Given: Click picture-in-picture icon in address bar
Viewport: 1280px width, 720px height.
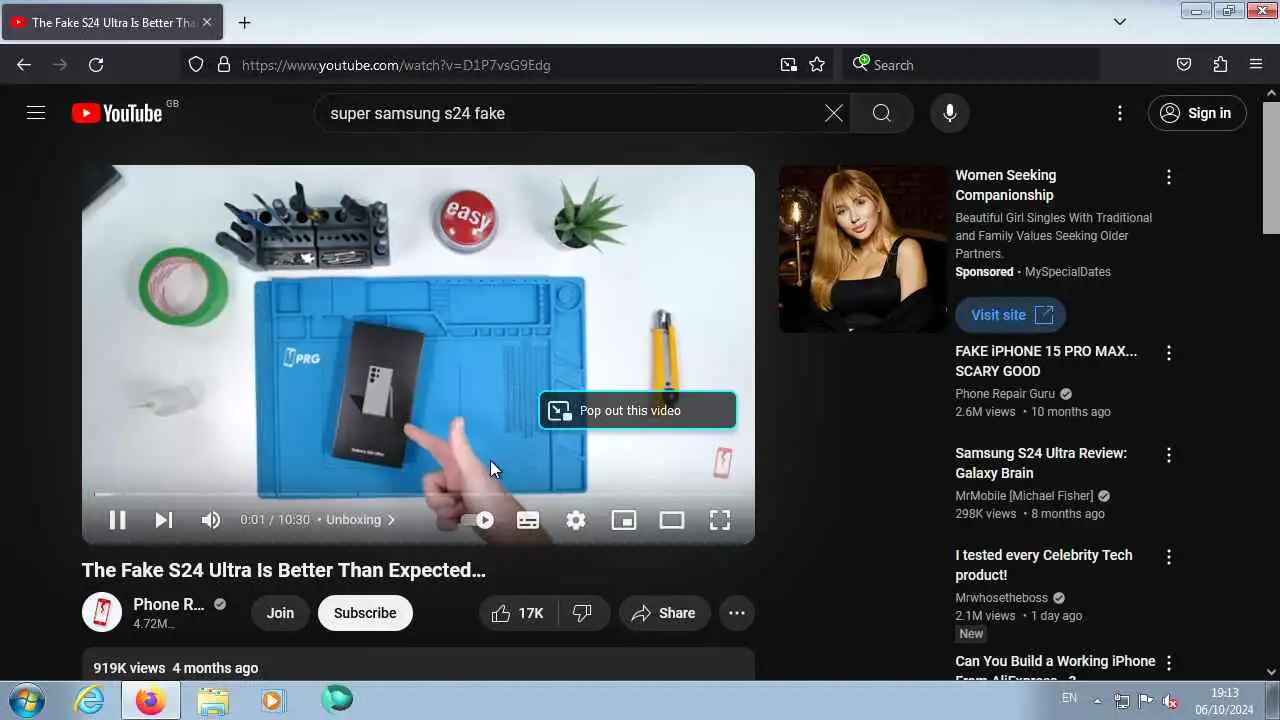Looking at the screenshot, I should tap(789, 65).
